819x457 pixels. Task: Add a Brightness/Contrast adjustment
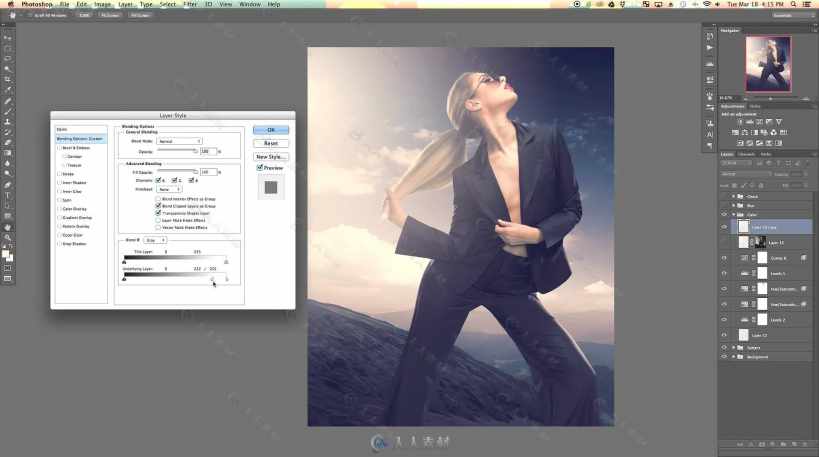[740, 122]
